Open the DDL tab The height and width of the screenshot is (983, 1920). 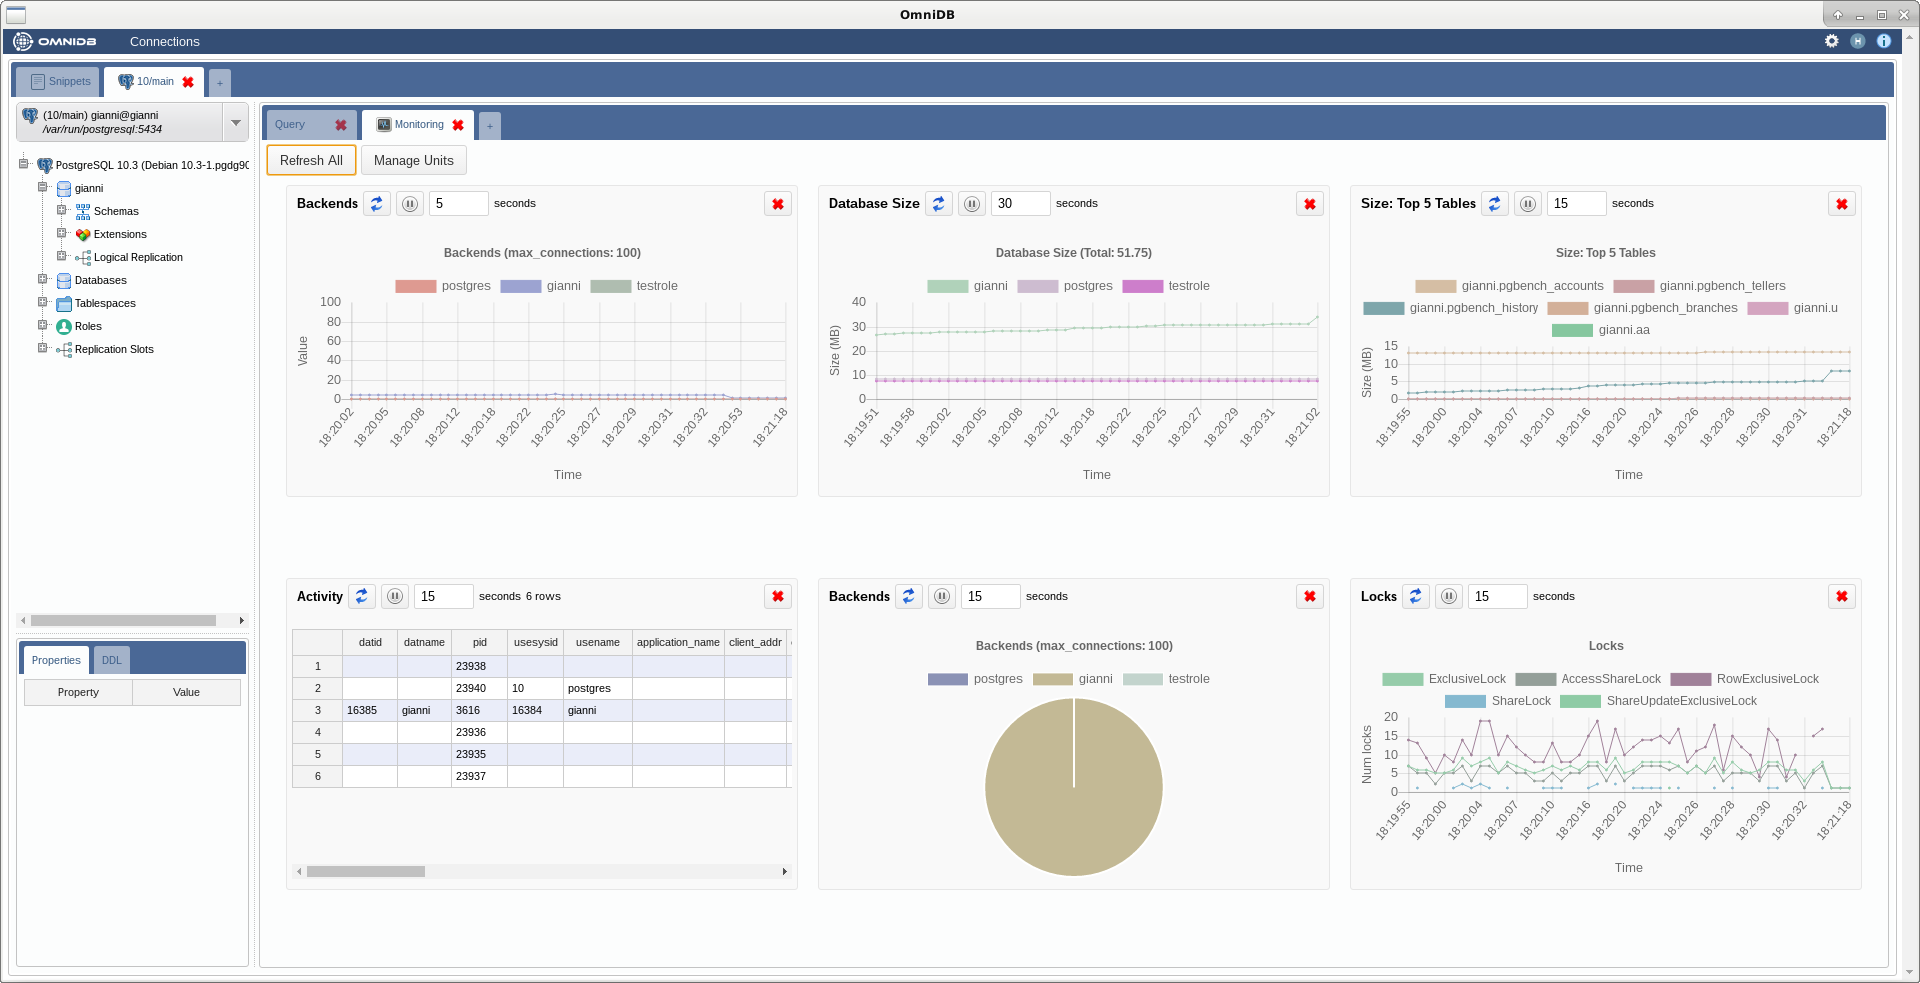pyautogui.click(x=112, y=660)
